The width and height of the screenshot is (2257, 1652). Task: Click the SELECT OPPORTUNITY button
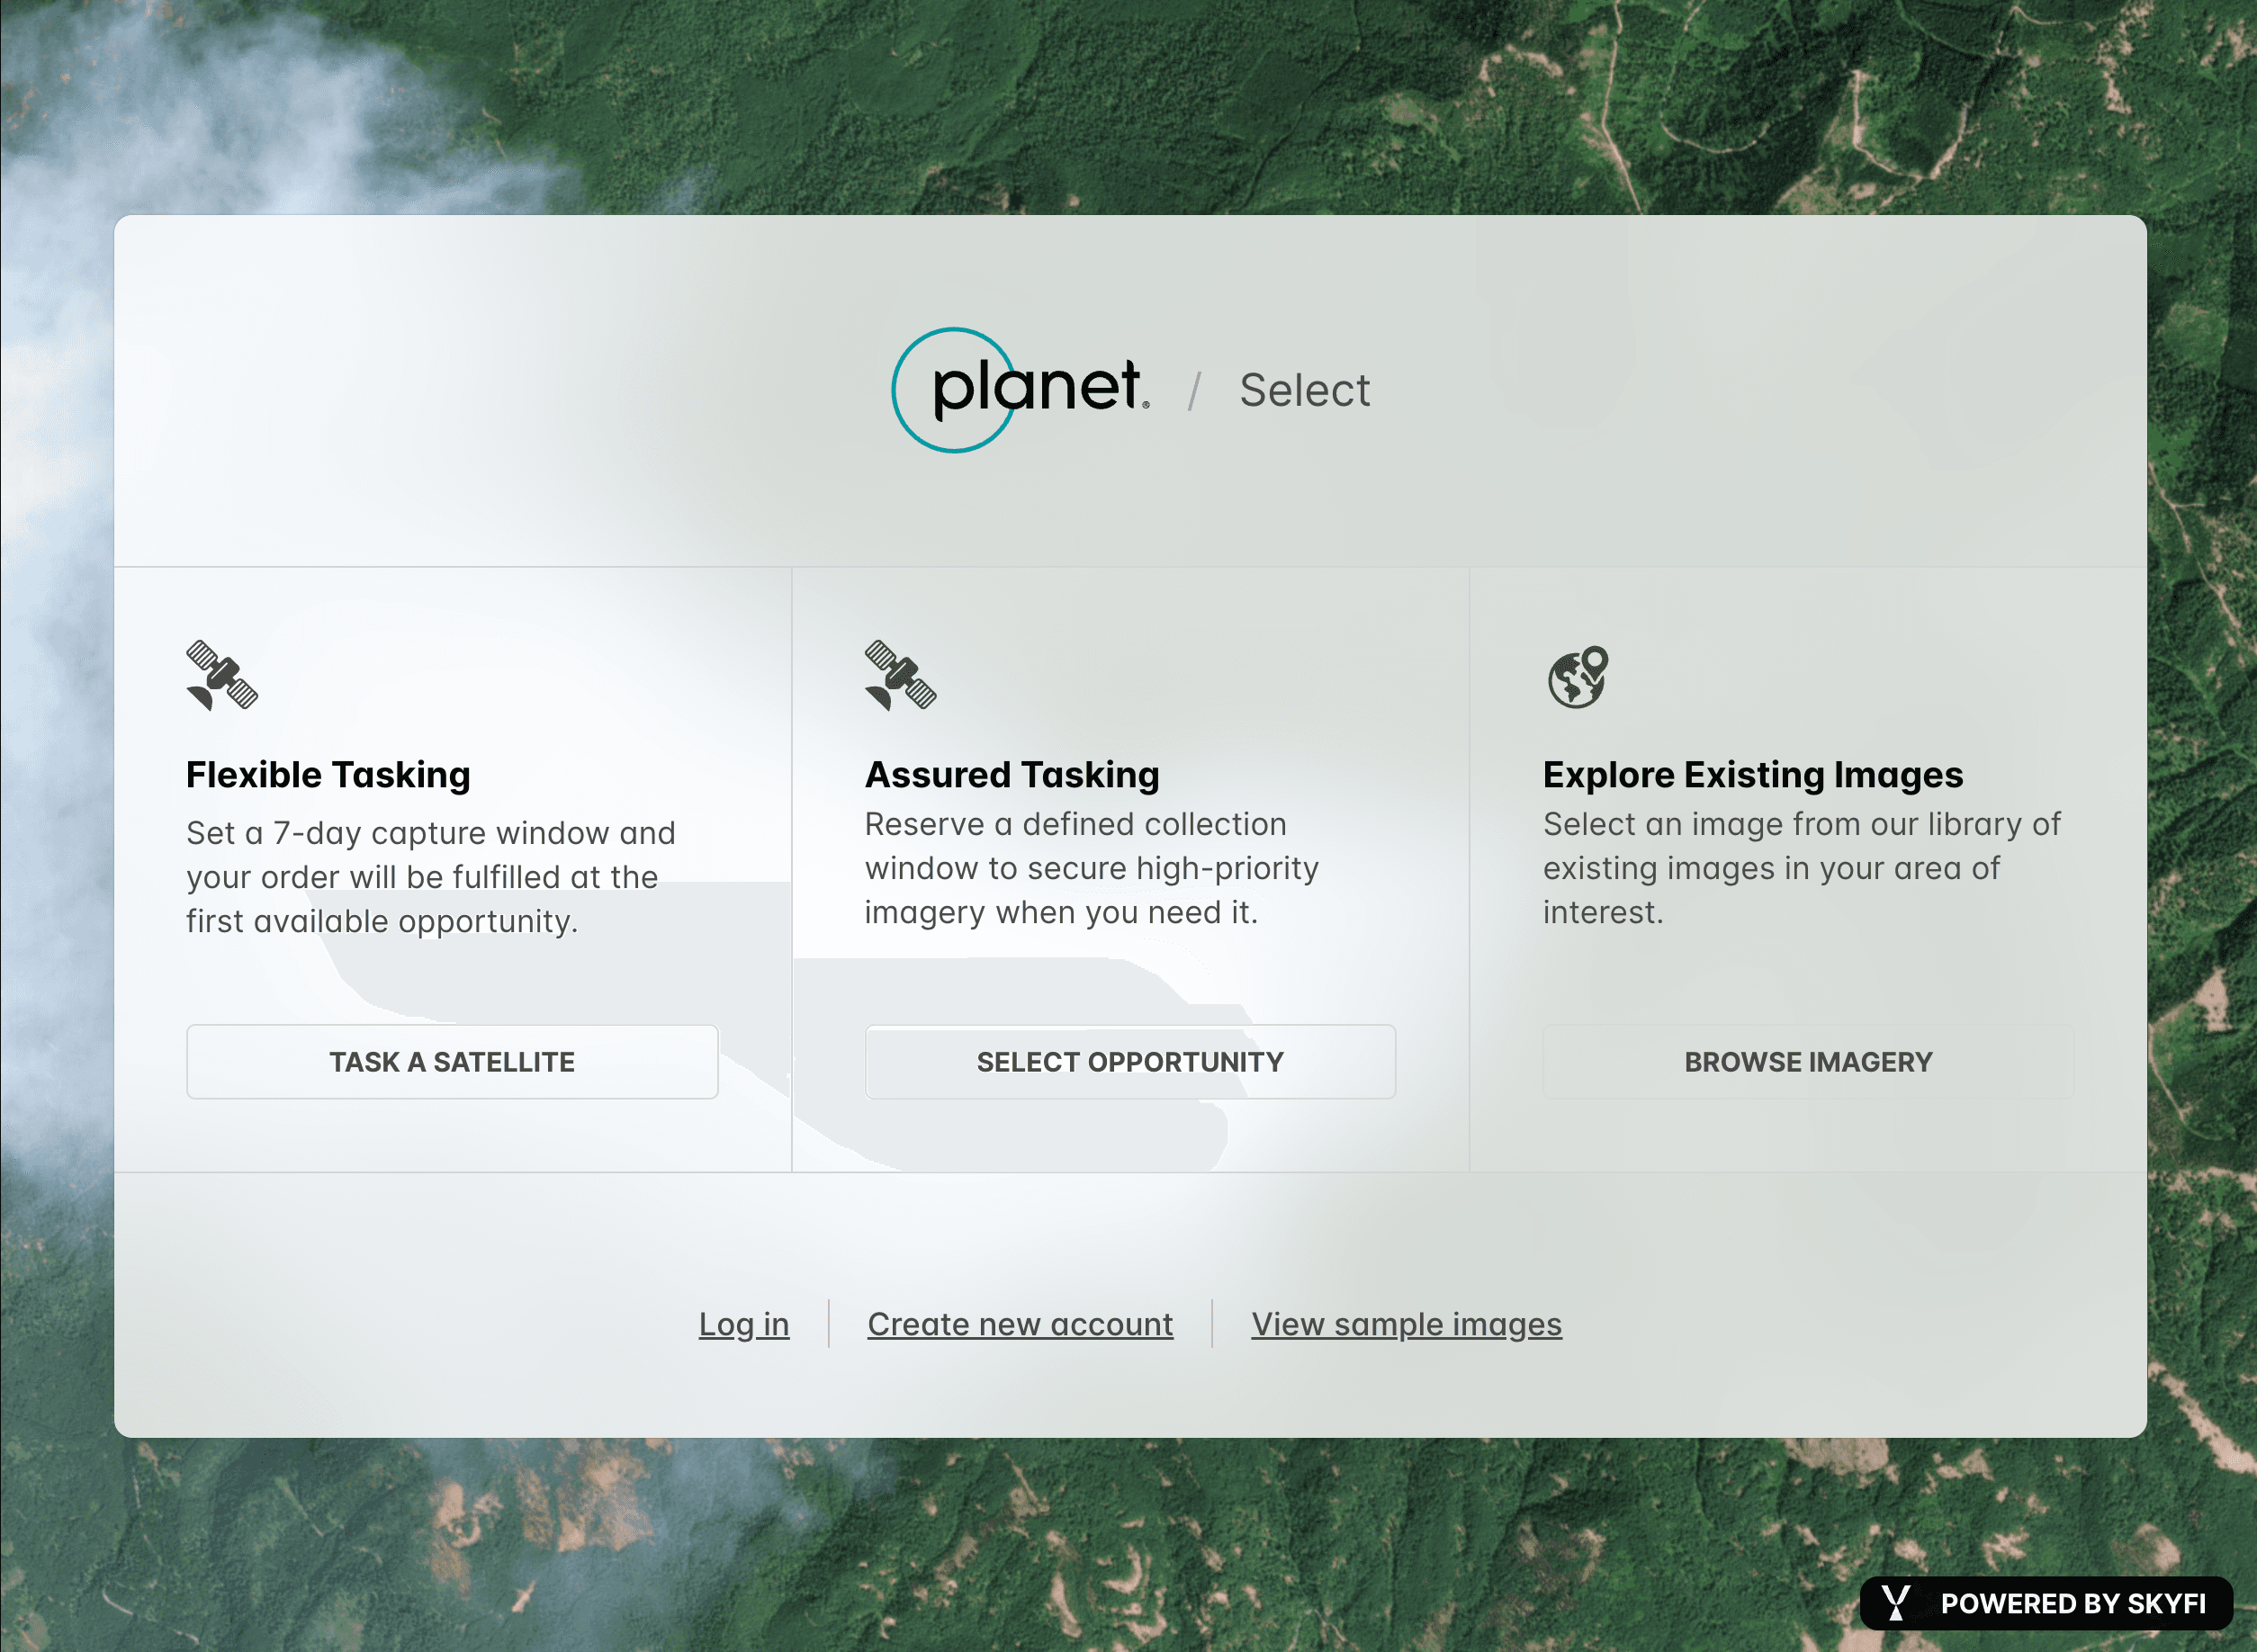(x=1130, y=1062)
